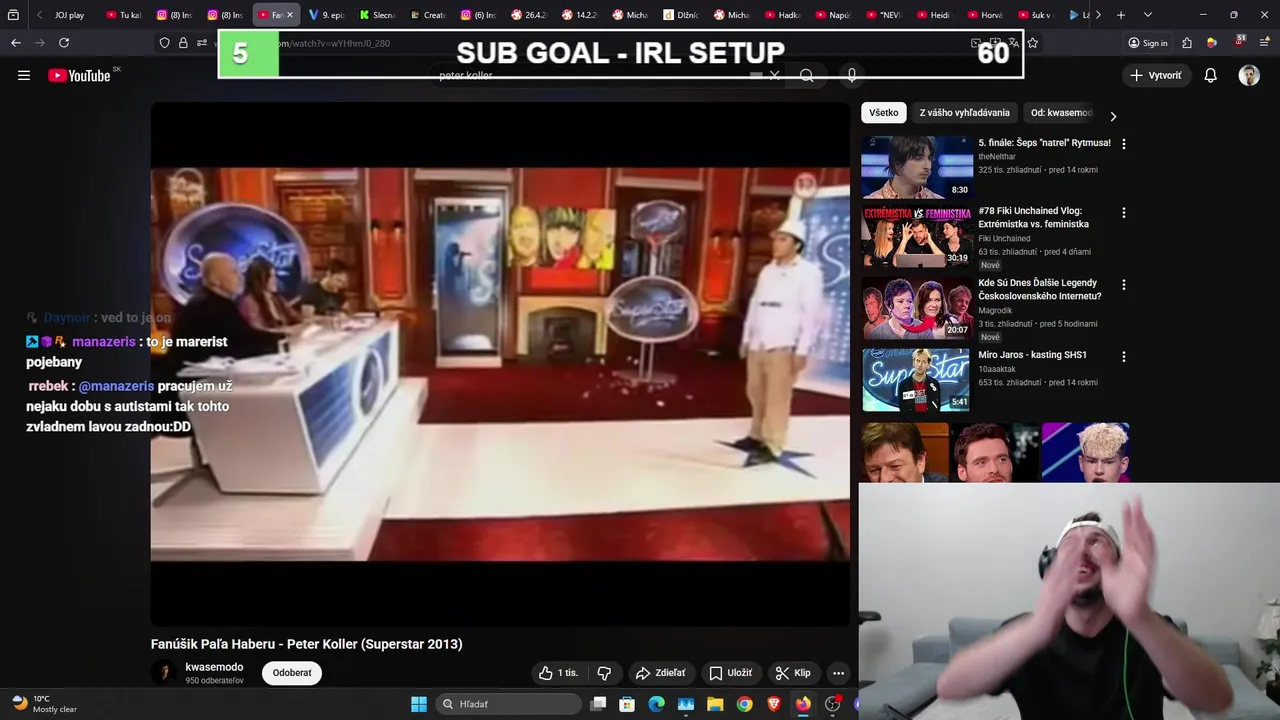The image size is (1280, 720).
Task: Open OBS Studio from the taskbar
Action: coord(832,704)
